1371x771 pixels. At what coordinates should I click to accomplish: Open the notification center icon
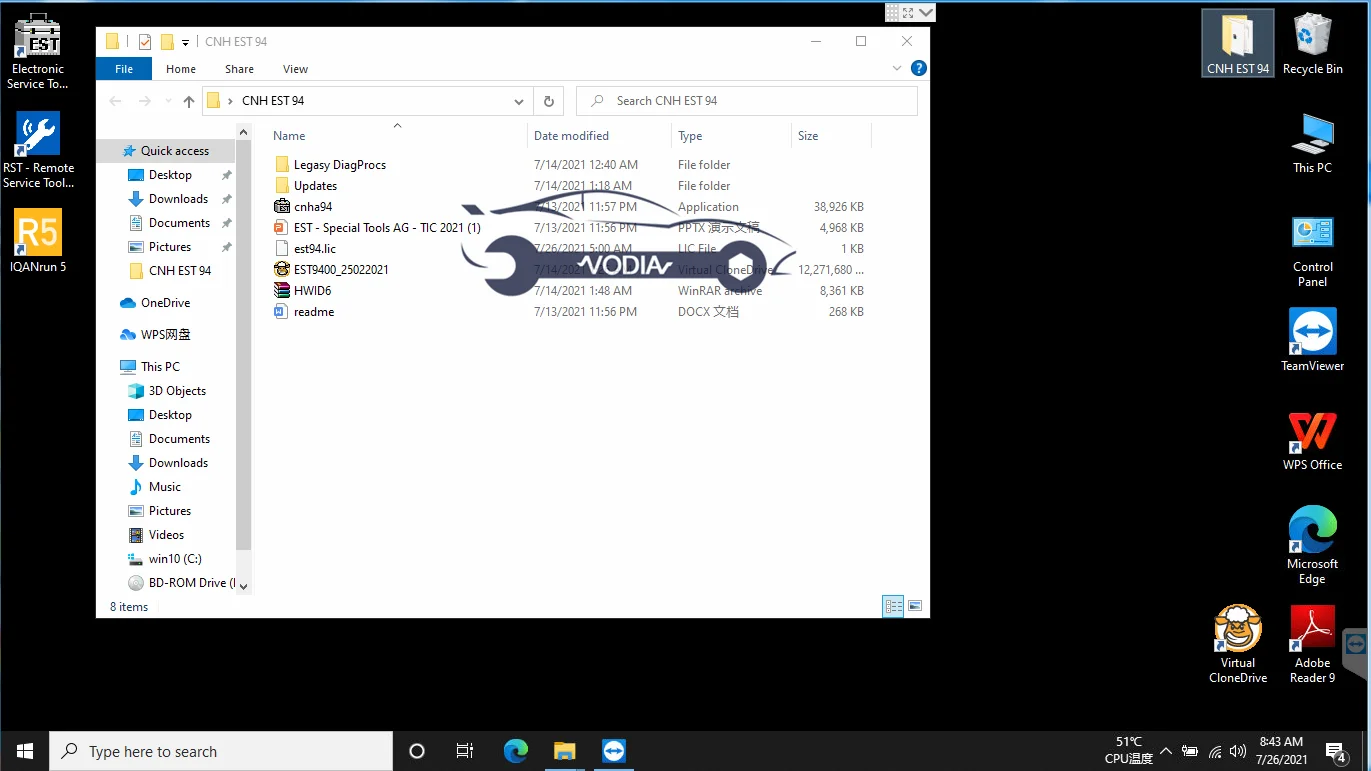point(1335,751)
